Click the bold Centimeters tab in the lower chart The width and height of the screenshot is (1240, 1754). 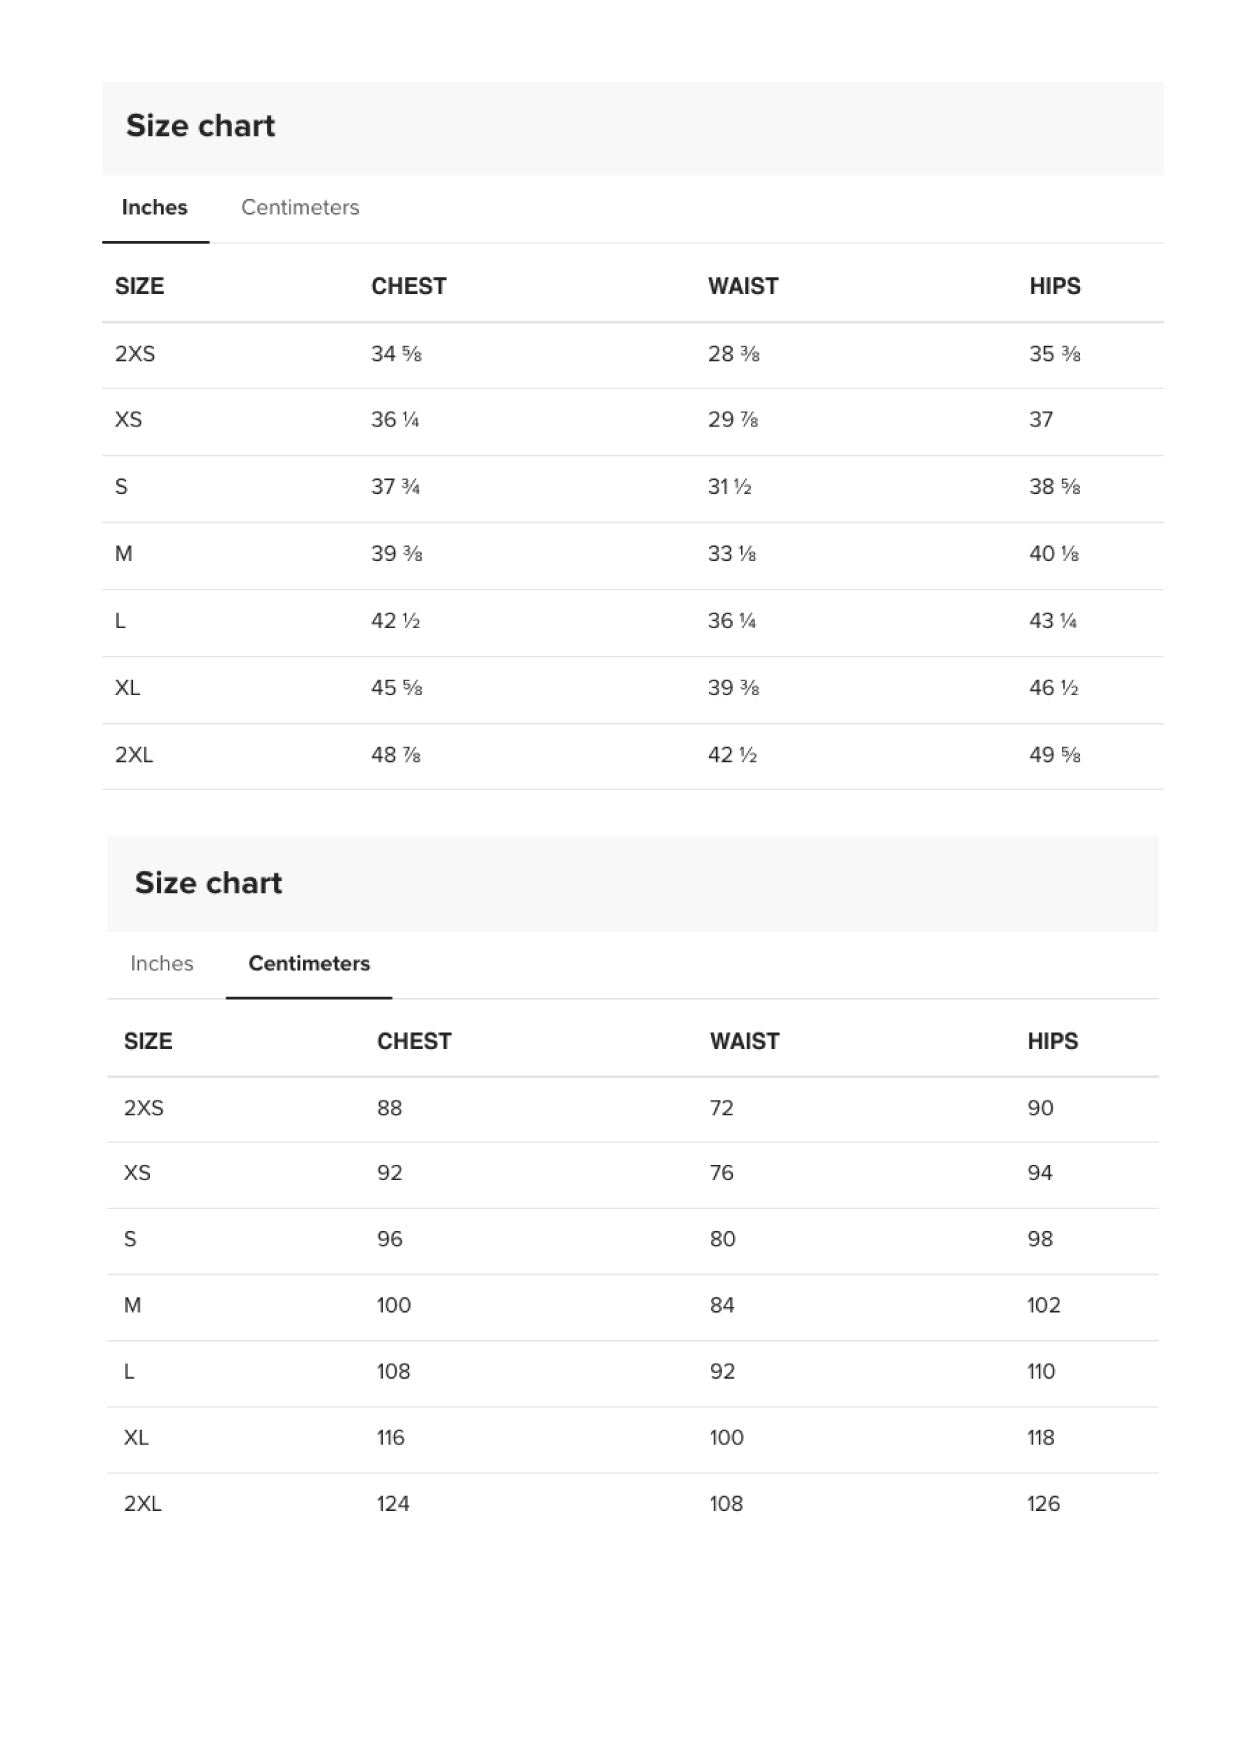point(309,963)
